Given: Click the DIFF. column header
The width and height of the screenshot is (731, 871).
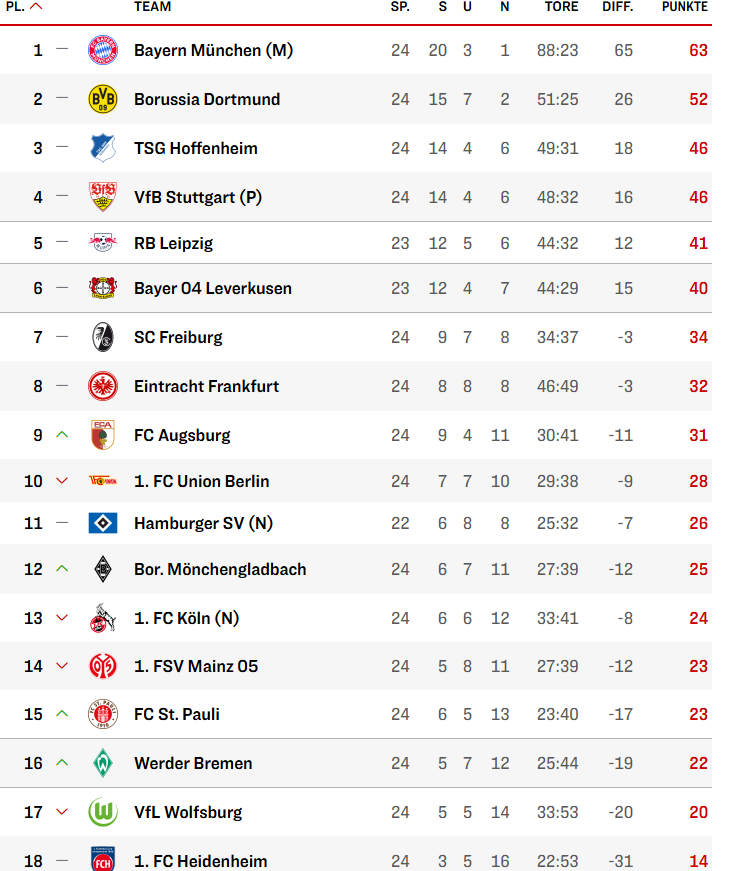Looking at the screenshot, I should point(617,7).
